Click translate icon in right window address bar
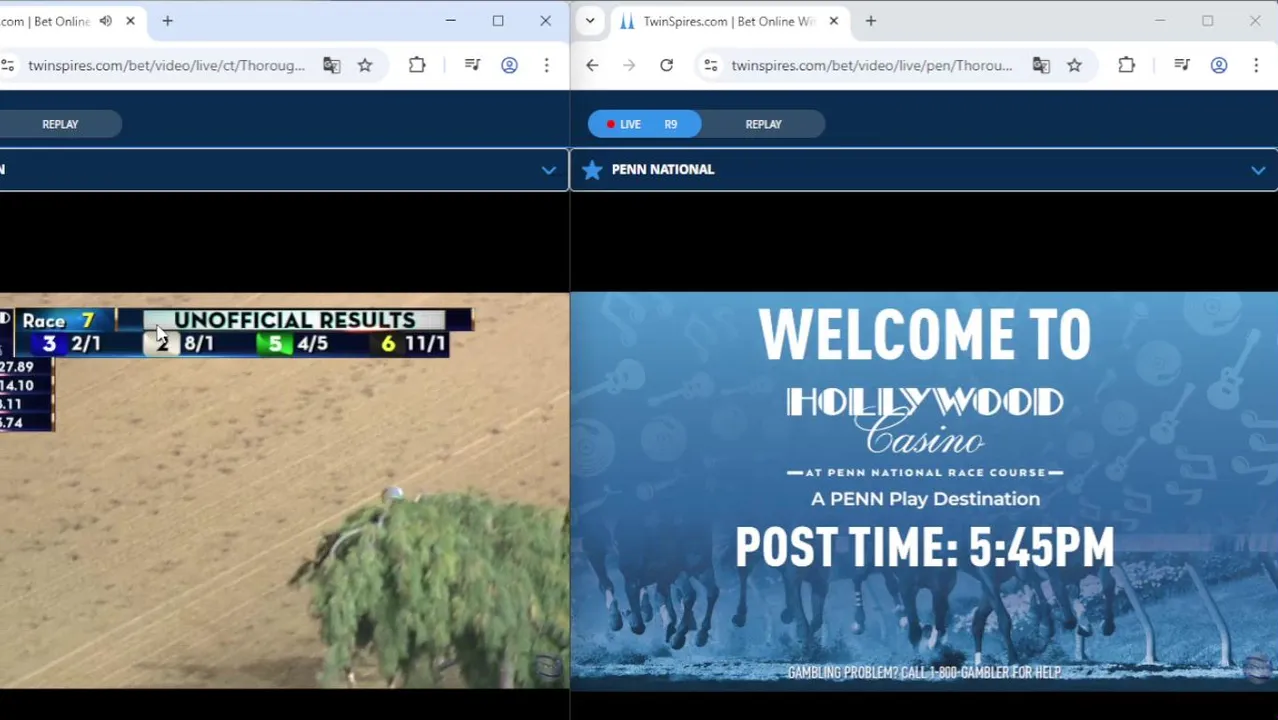The width and height of the screenshot is (1278, 720). pyautogui.click(x=1041, y=65)
